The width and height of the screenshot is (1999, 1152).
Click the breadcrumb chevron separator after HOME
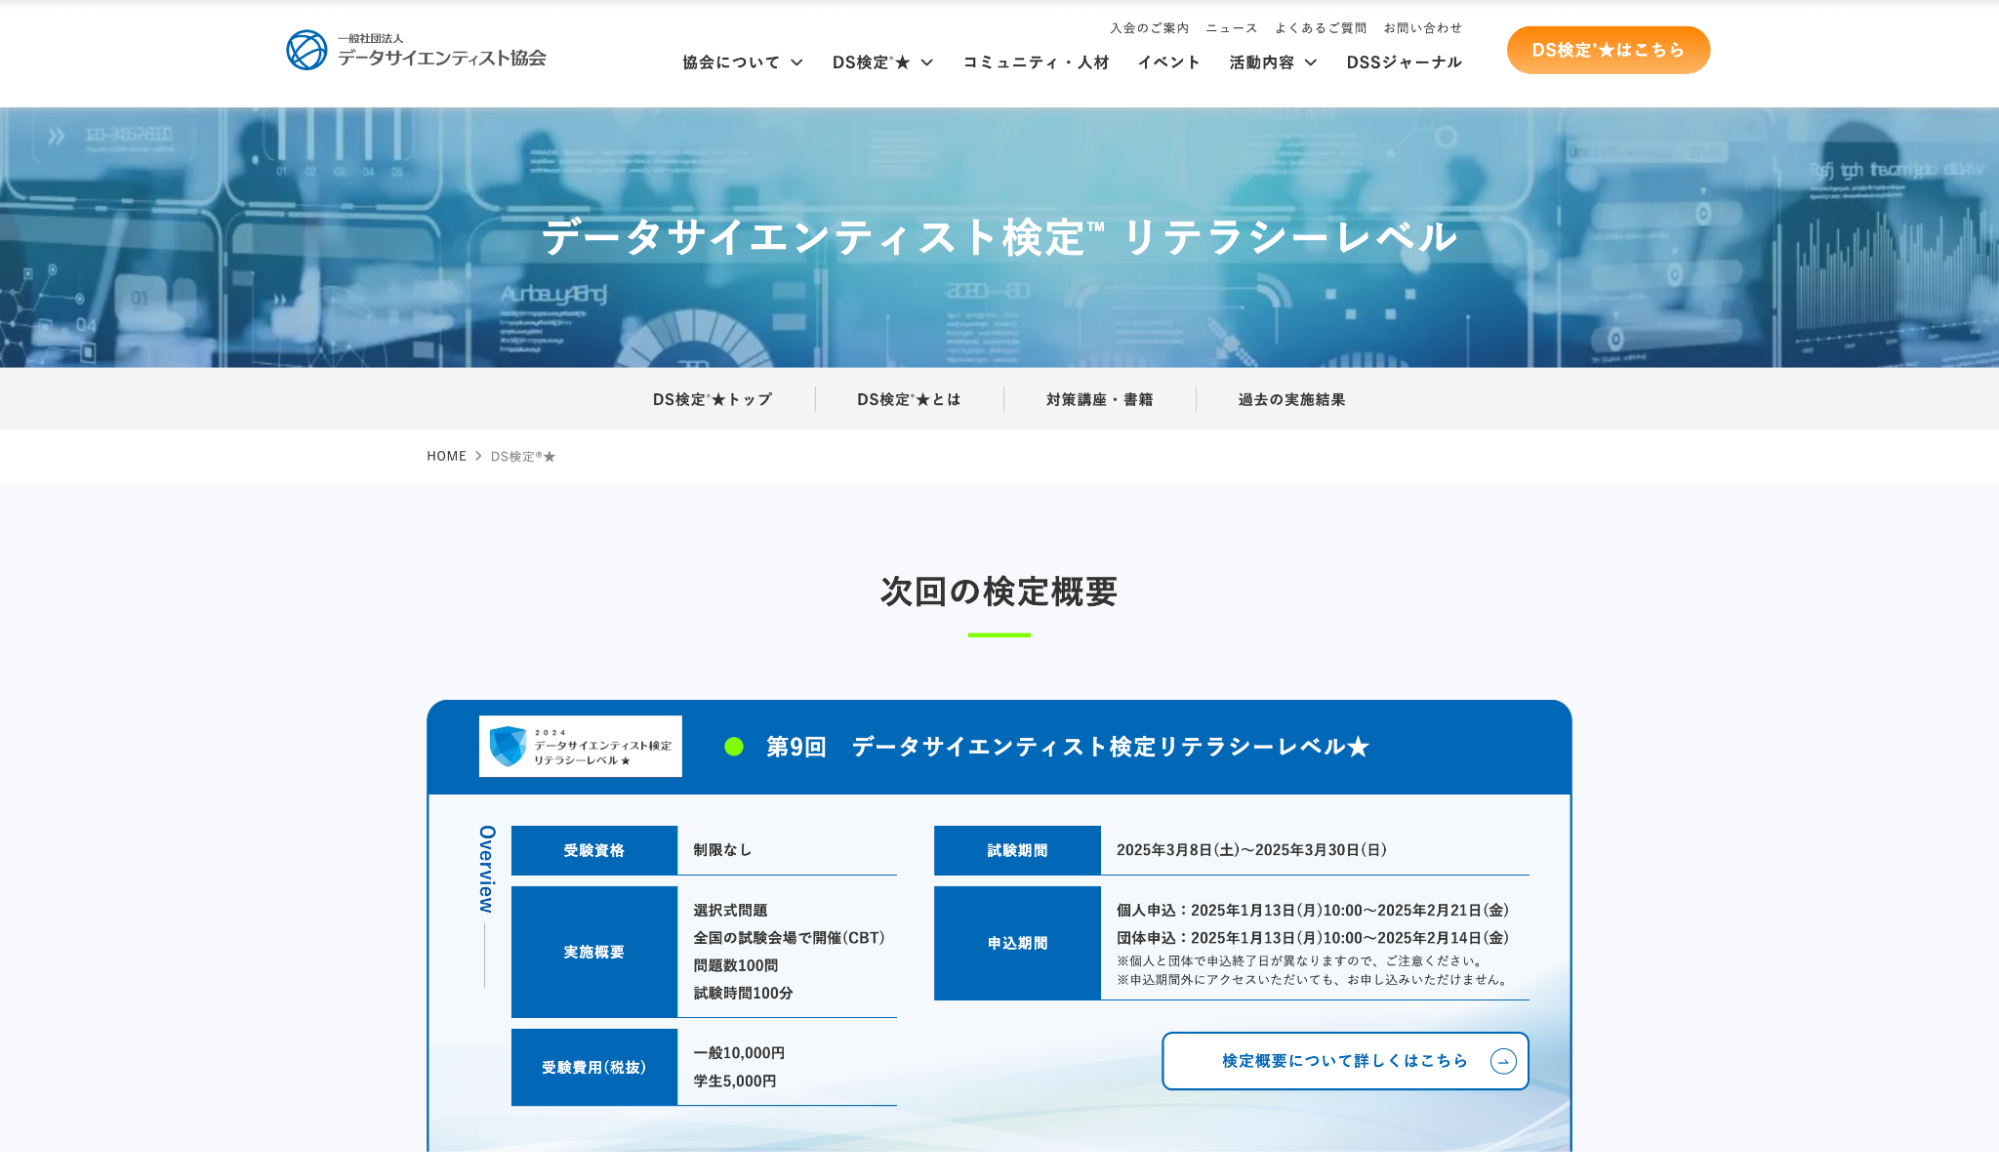pyautogui.click(x=478, y=456)
